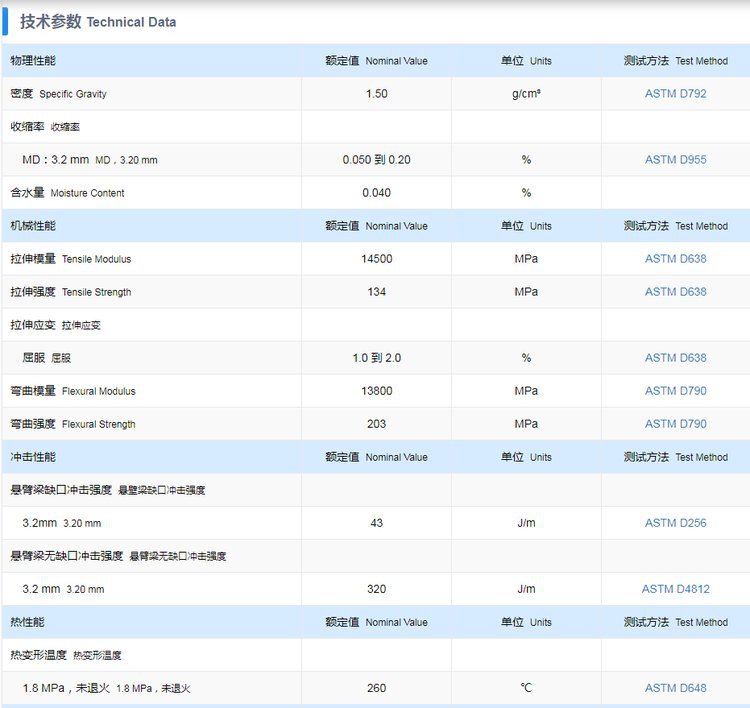The image size is (750, 708).
Task: Open the ASTM D792 test method link
Action: [675, 94]
